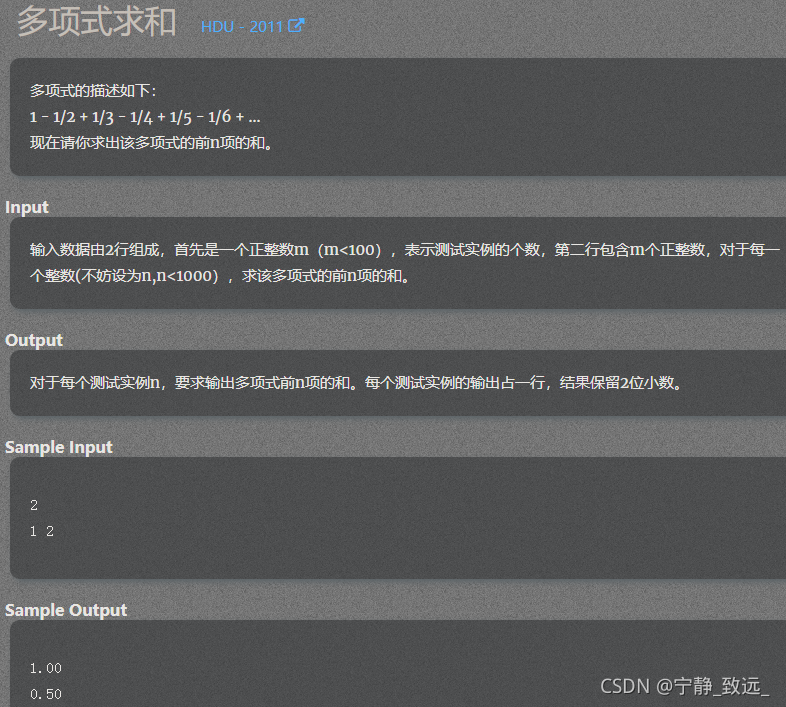The image size is (786, 707).
Task: Click the Output section heading
Action: click(x=34, y=340)
